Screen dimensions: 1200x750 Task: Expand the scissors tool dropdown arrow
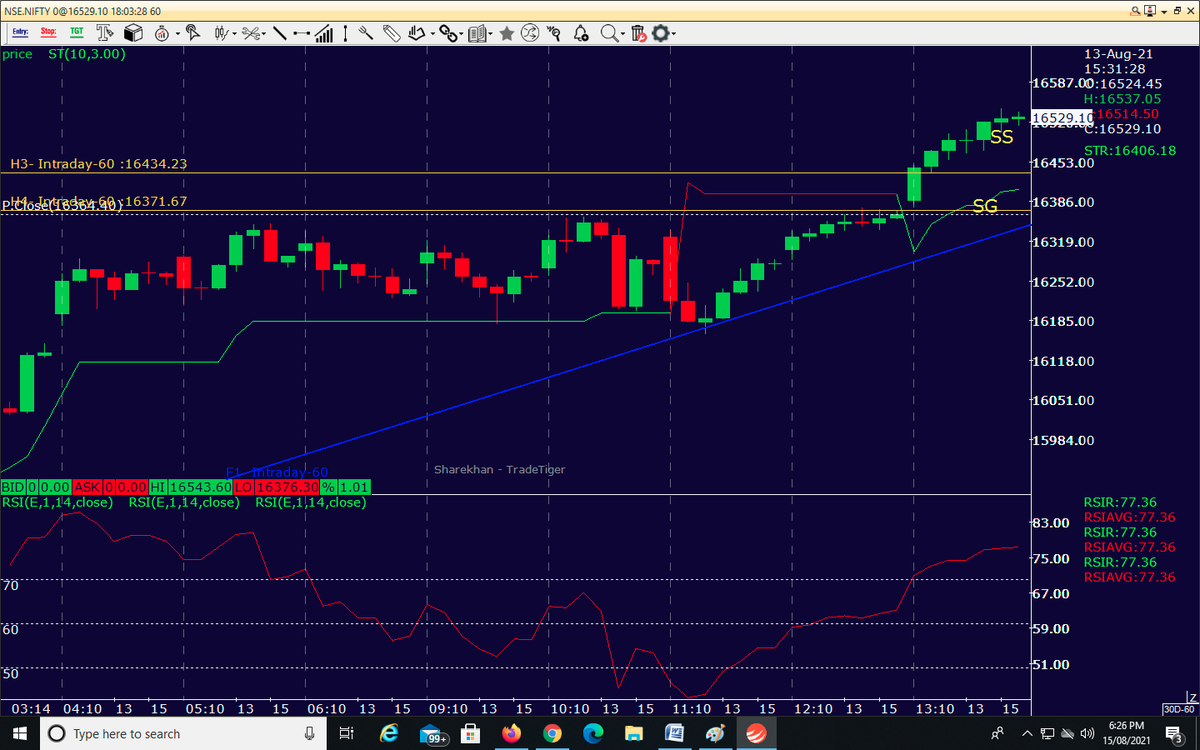(x=264, y=34)
